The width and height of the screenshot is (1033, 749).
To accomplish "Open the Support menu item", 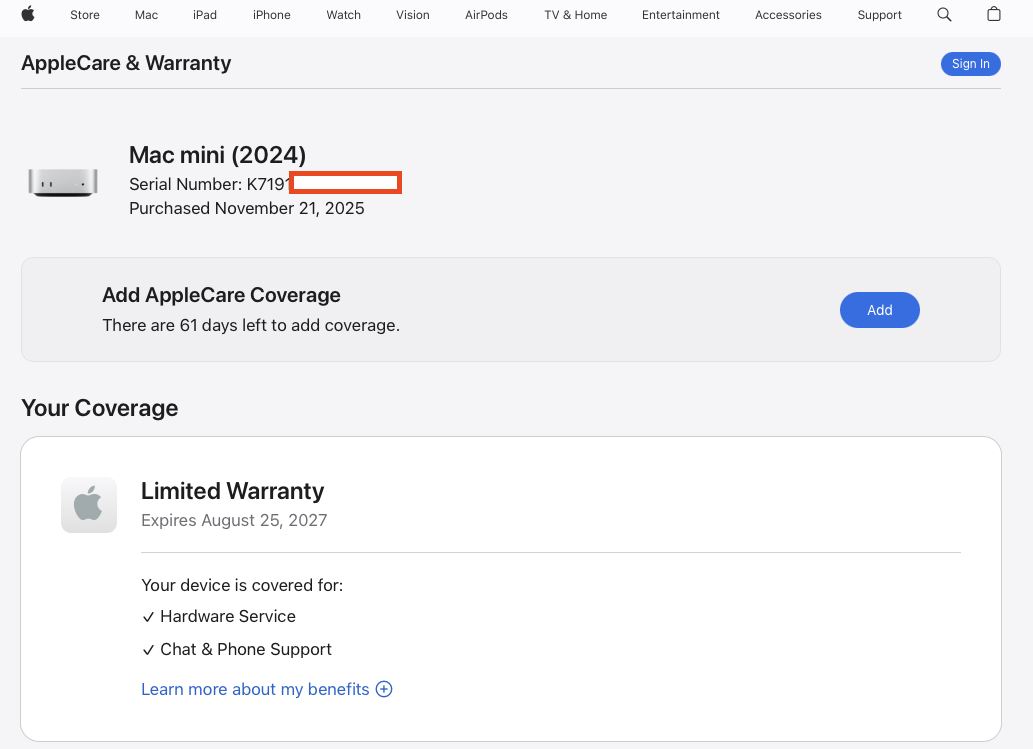I will pos(879,14).
